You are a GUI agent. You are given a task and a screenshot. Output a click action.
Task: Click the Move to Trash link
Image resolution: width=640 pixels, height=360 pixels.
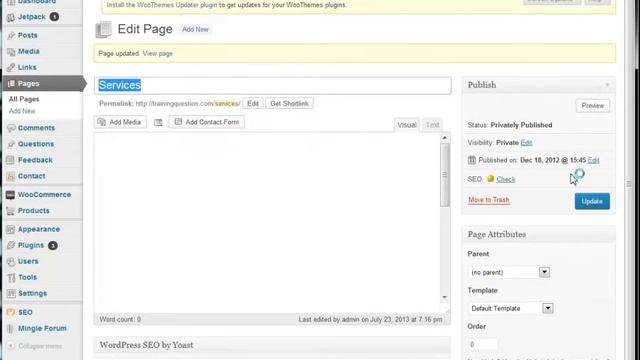point(489,200)
